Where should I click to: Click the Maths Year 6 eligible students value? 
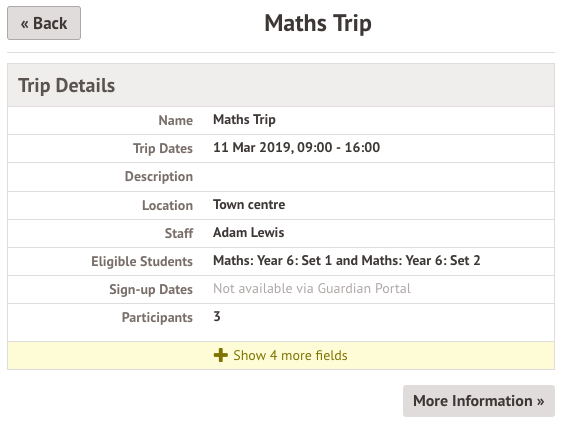(346, 261)
